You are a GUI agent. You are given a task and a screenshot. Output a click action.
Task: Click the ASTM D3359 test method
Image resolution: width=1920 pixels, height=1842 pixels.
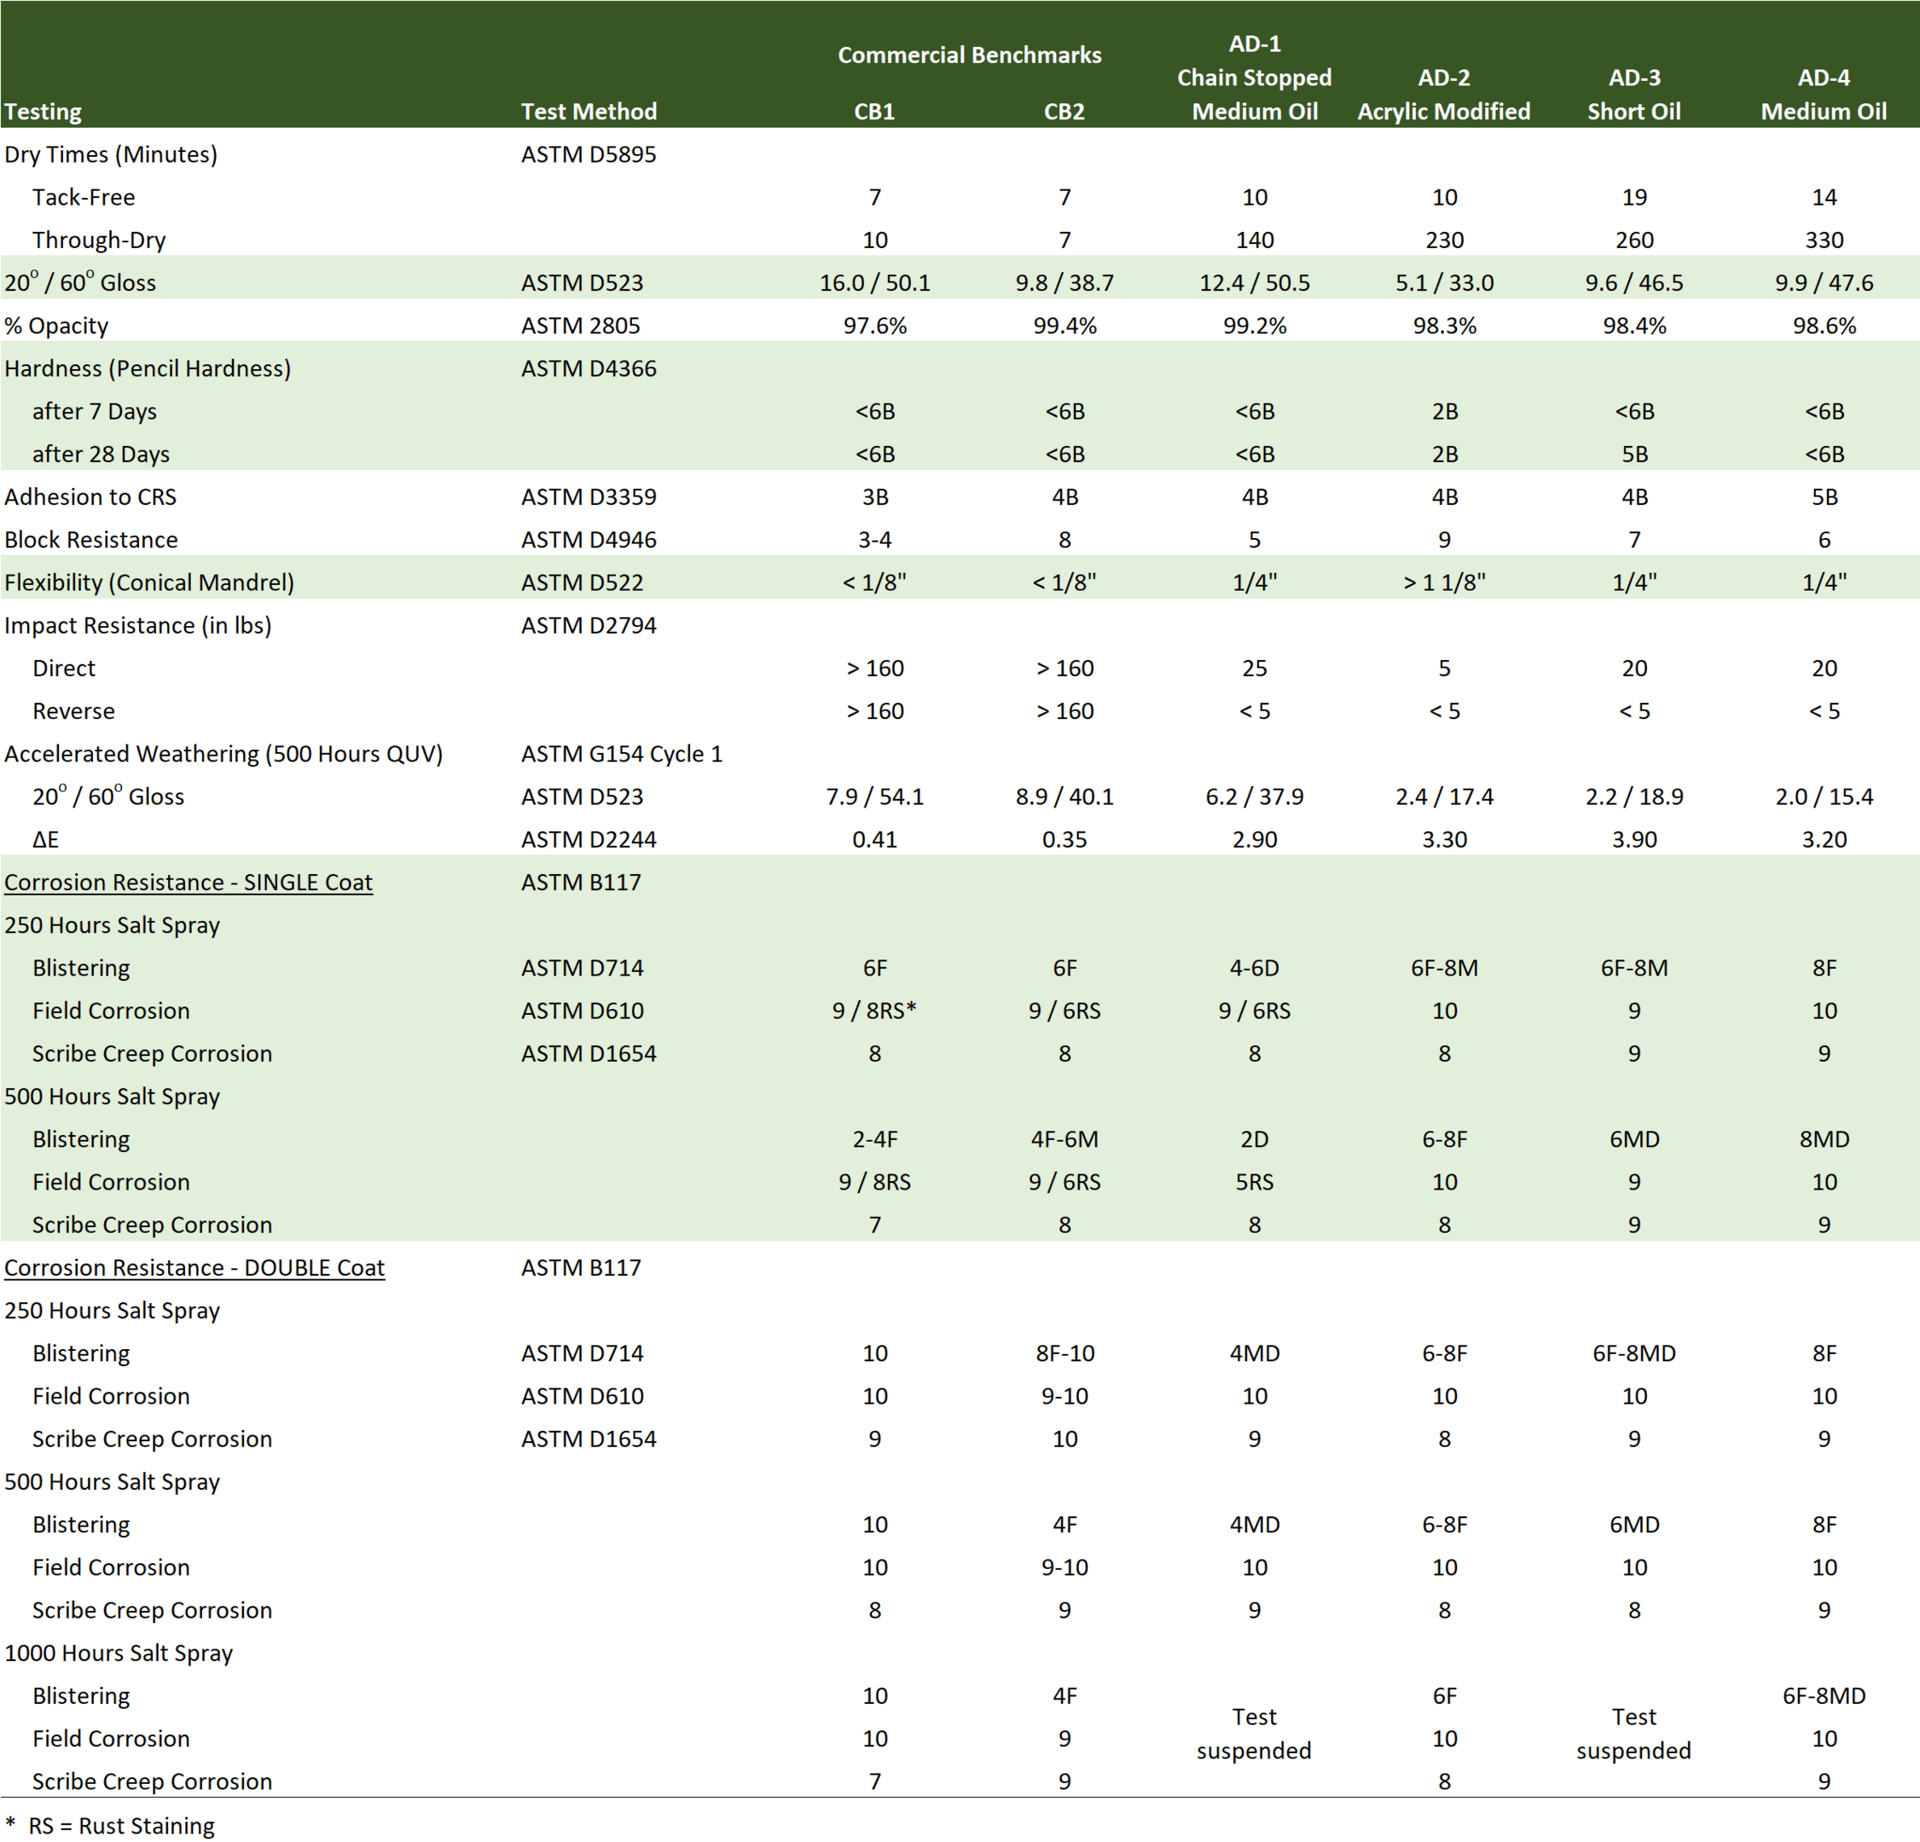(589, 497)
